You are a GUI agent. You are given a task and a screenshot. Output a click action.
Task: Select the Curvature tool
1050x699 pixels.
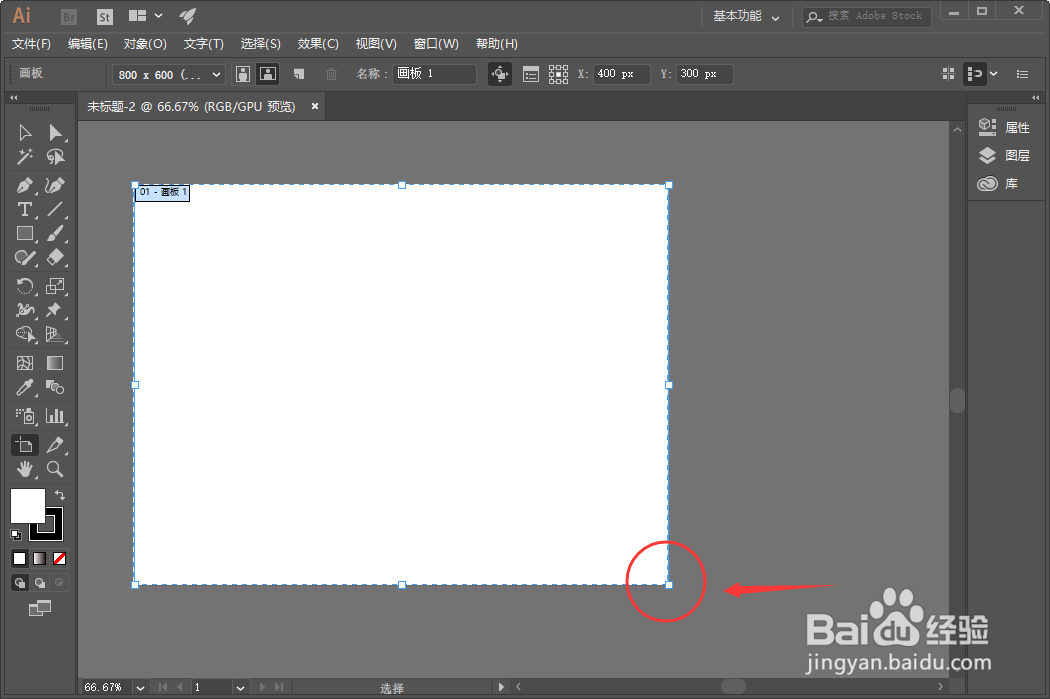coord(55,185)
